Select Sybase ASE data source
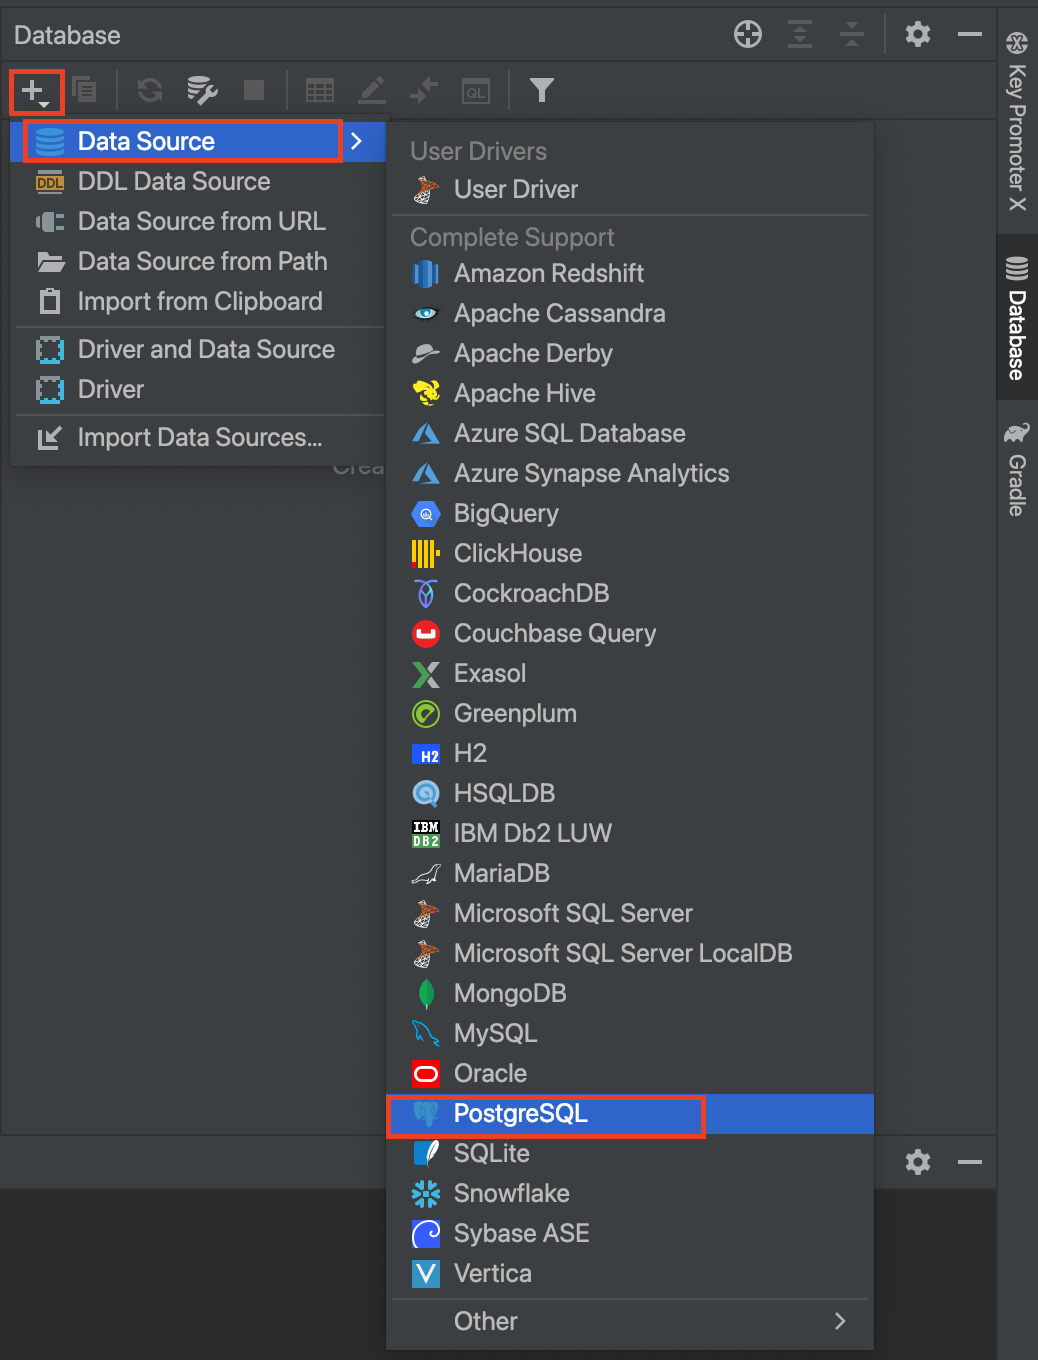The height and width of the screenshot is (1360, 1038). 630,1233
